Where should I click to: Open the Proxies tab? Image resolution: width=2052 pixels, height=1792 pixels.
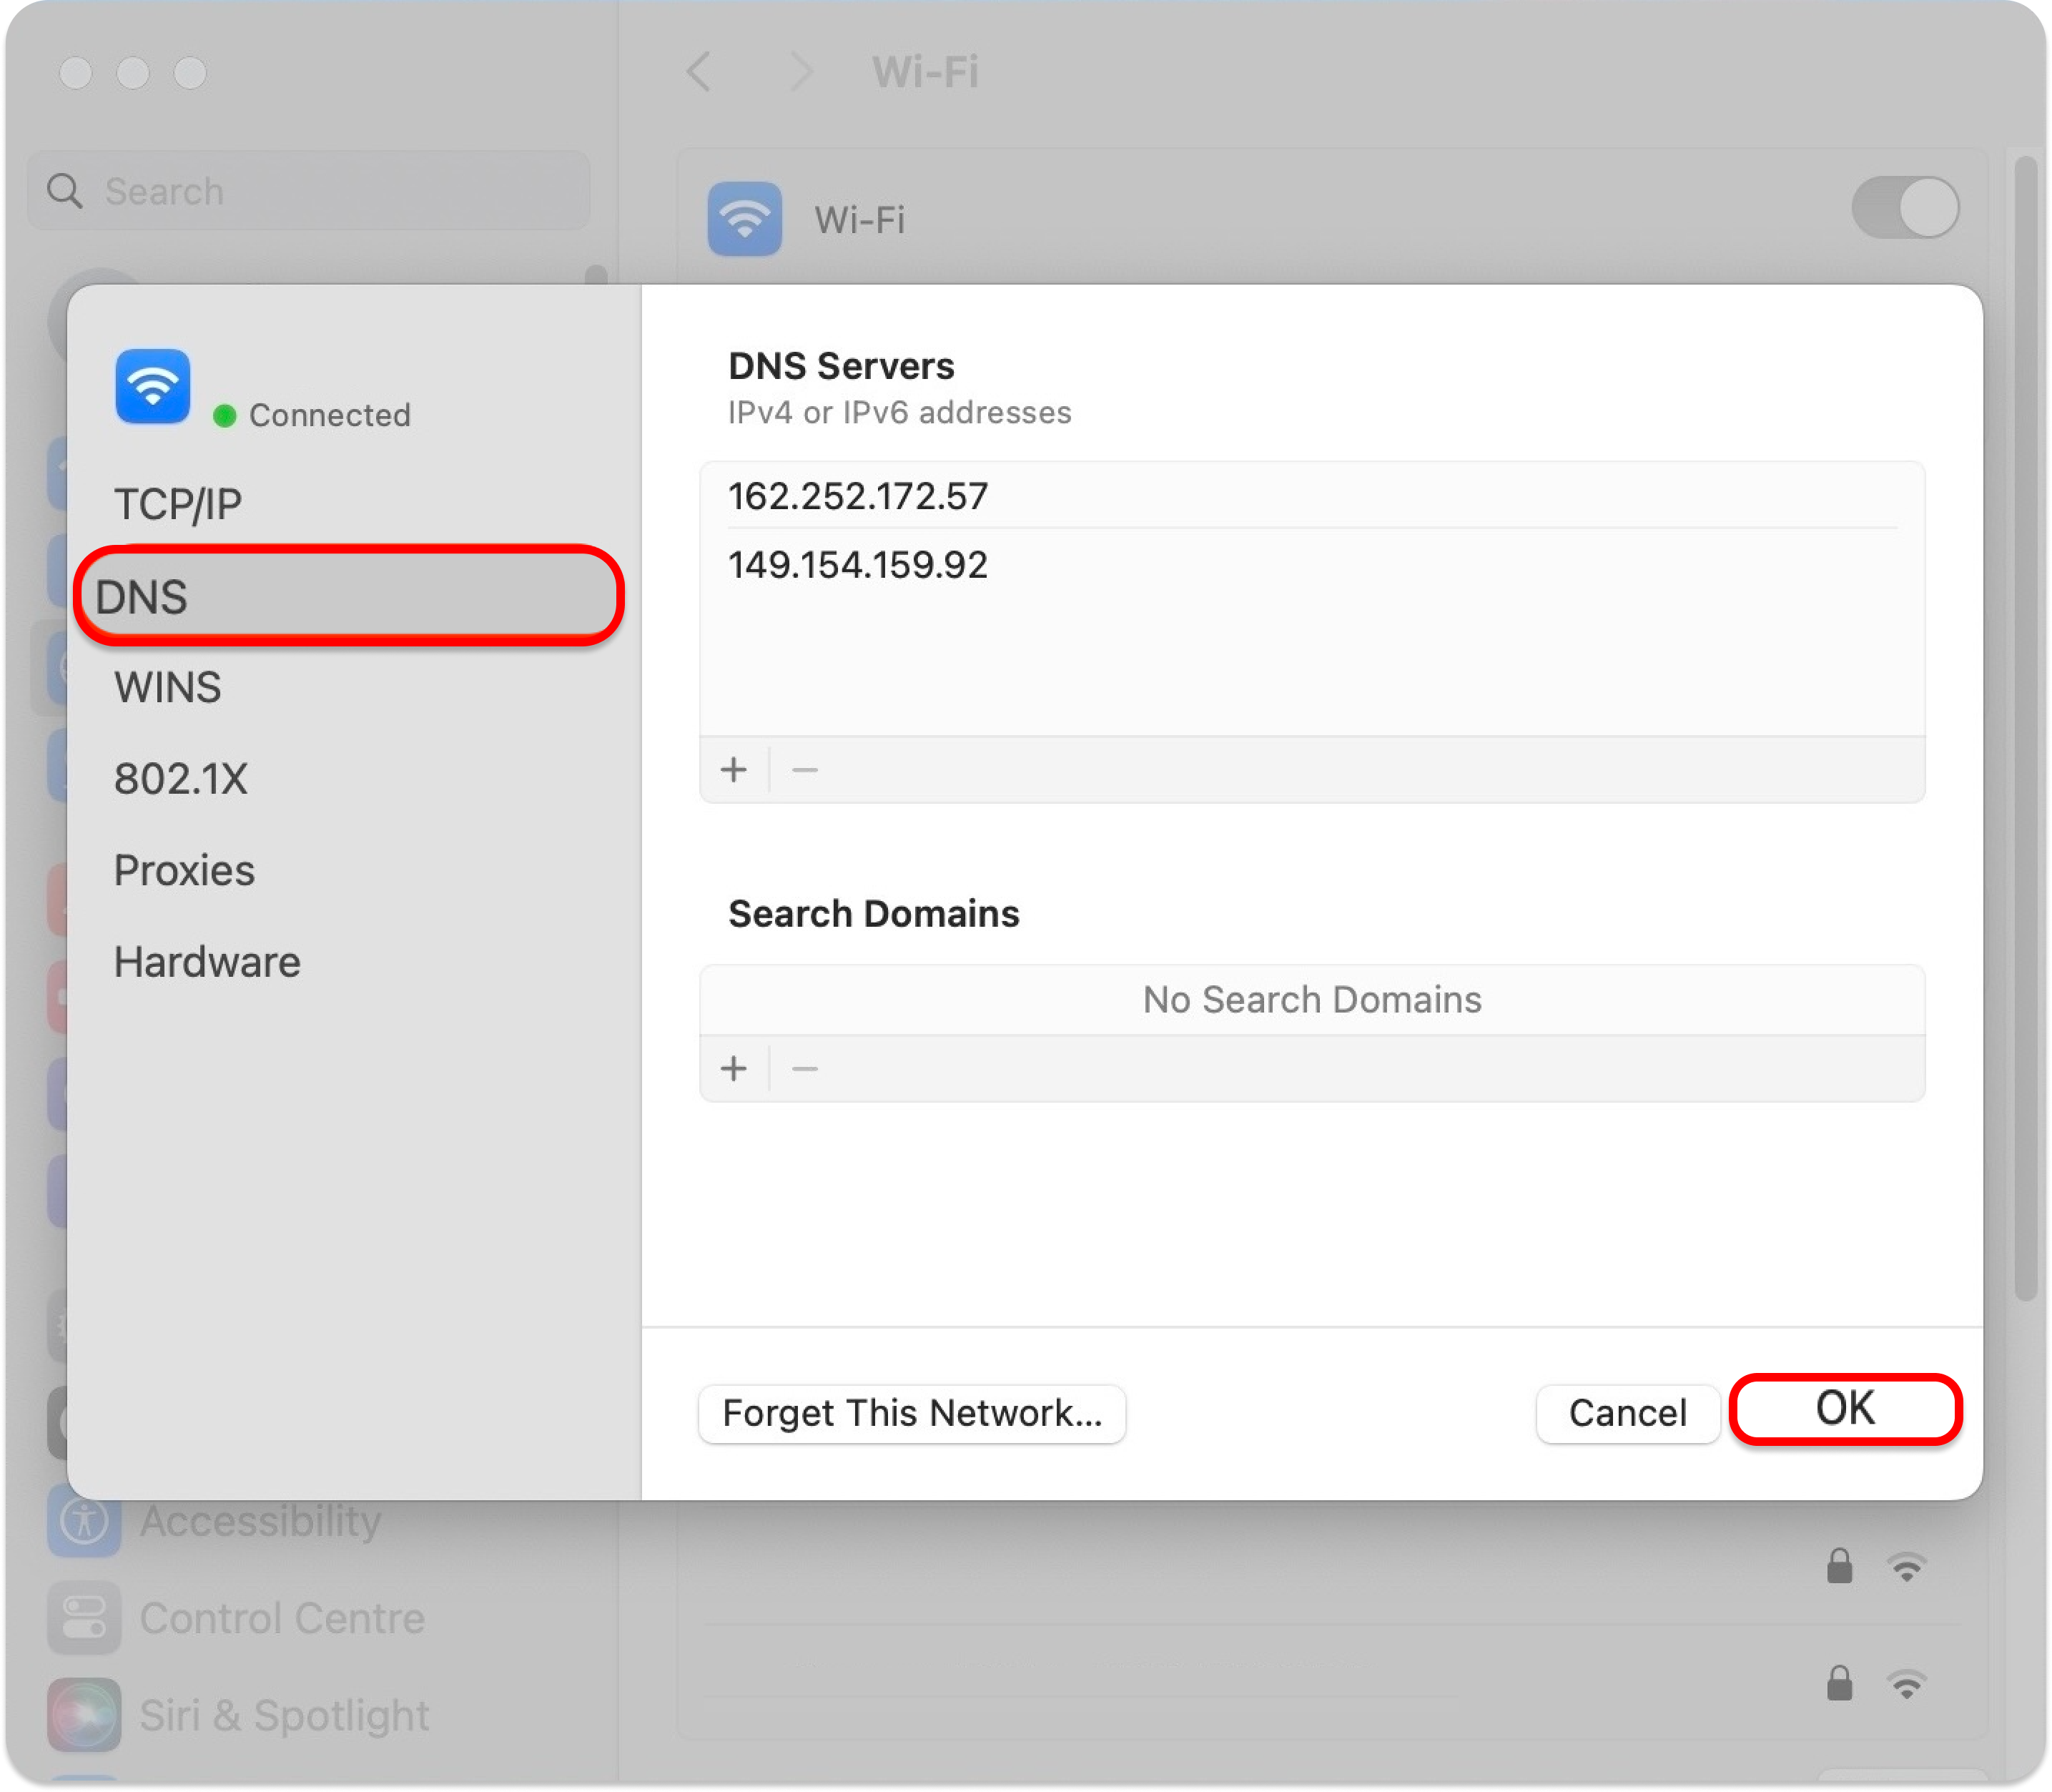[184, 871]
